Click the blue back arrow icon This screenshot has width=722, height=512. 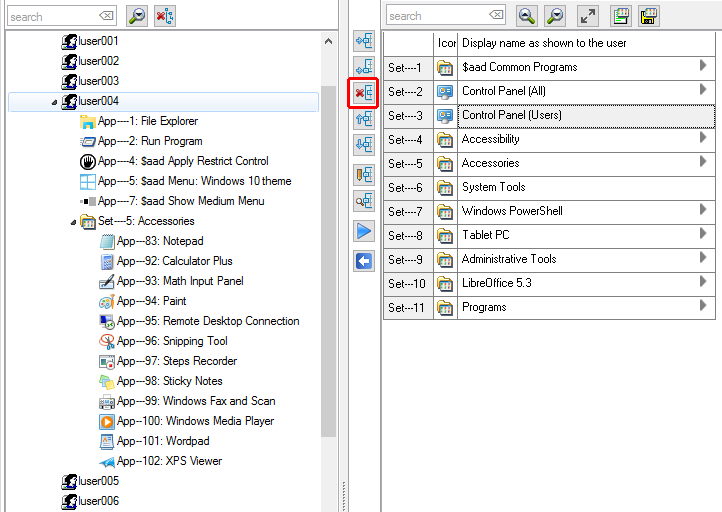point(364,261)
